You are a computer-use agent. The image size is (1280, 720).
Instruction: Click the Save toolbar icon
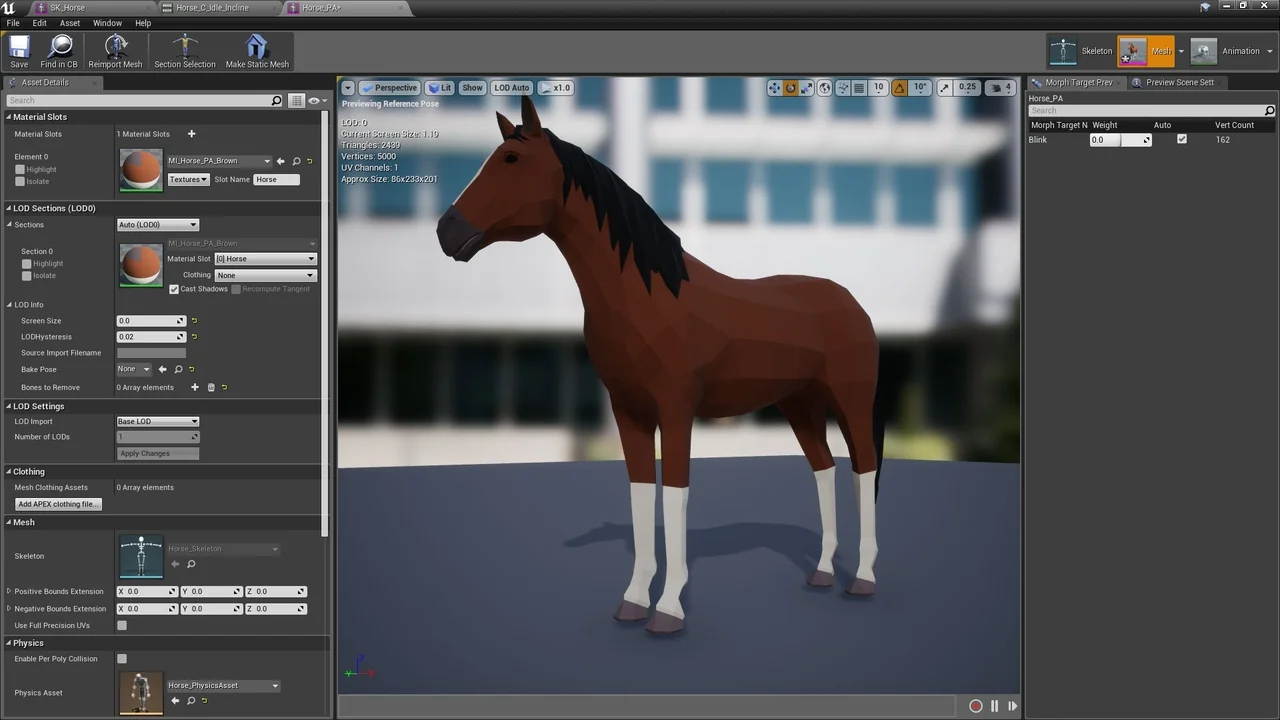coord(19,51)
